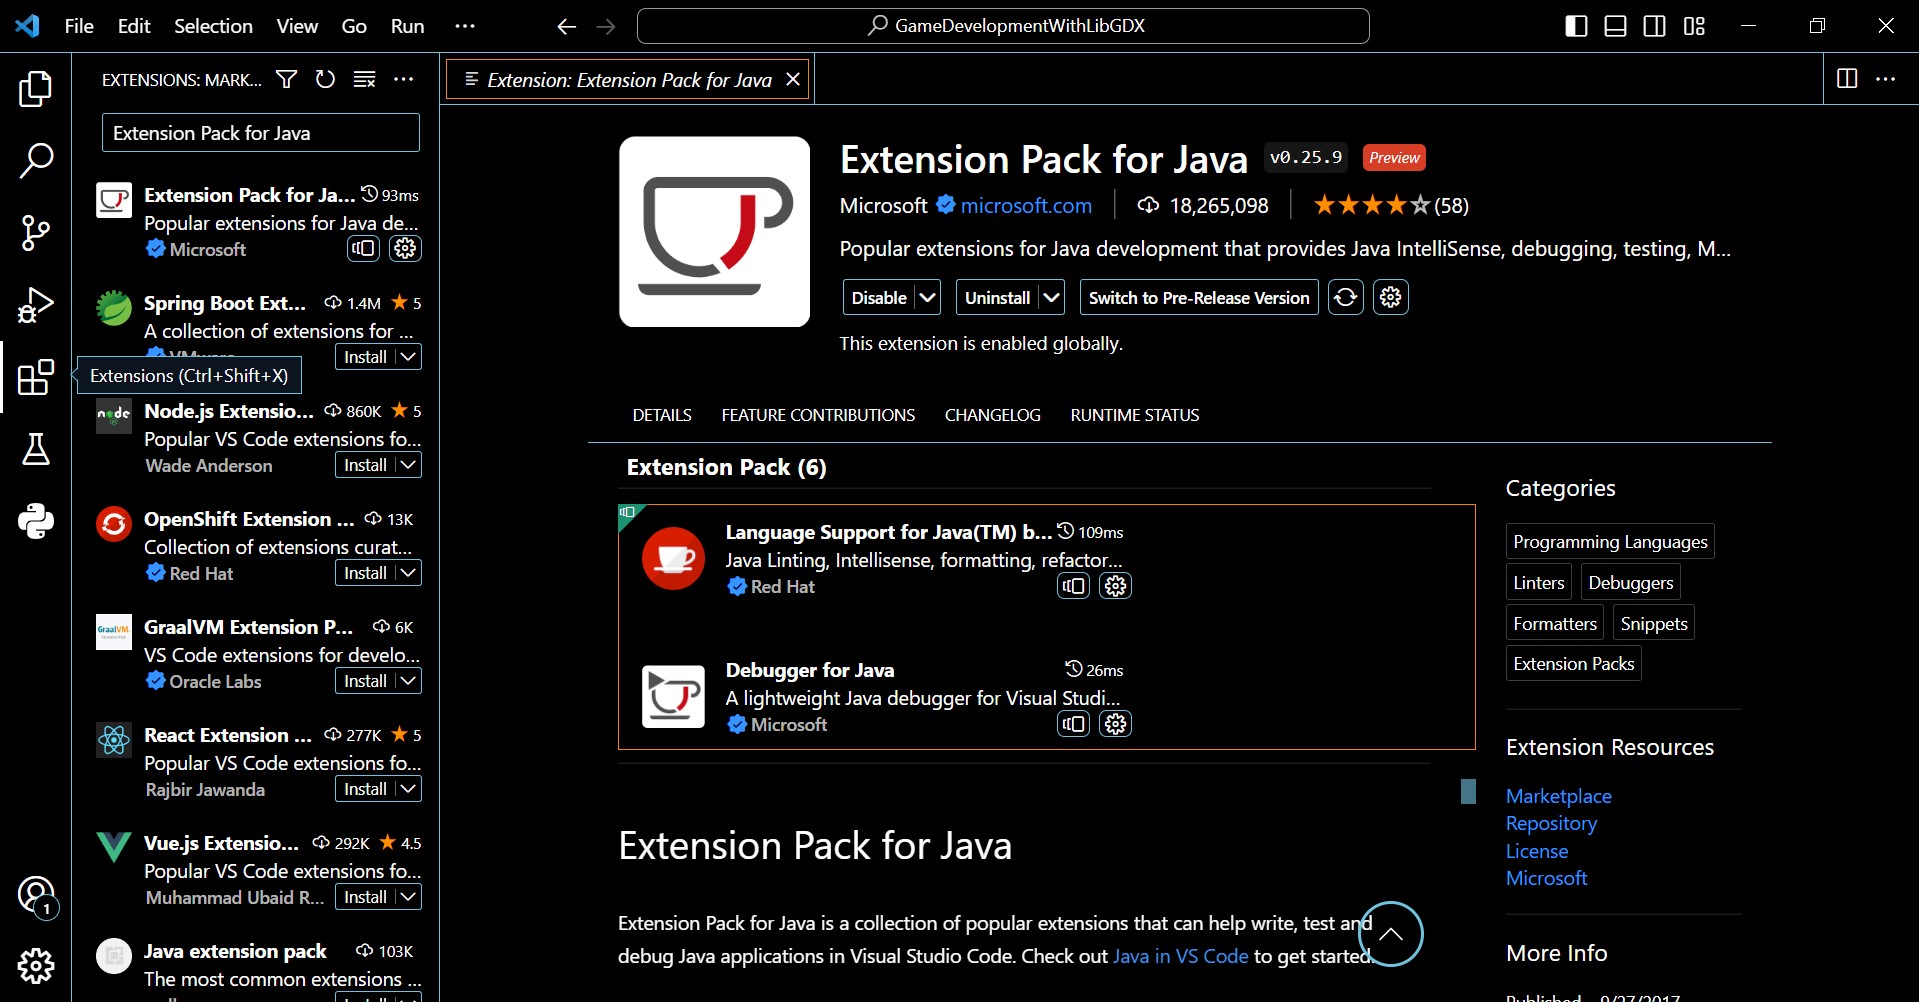Open the Testing view

35,449
